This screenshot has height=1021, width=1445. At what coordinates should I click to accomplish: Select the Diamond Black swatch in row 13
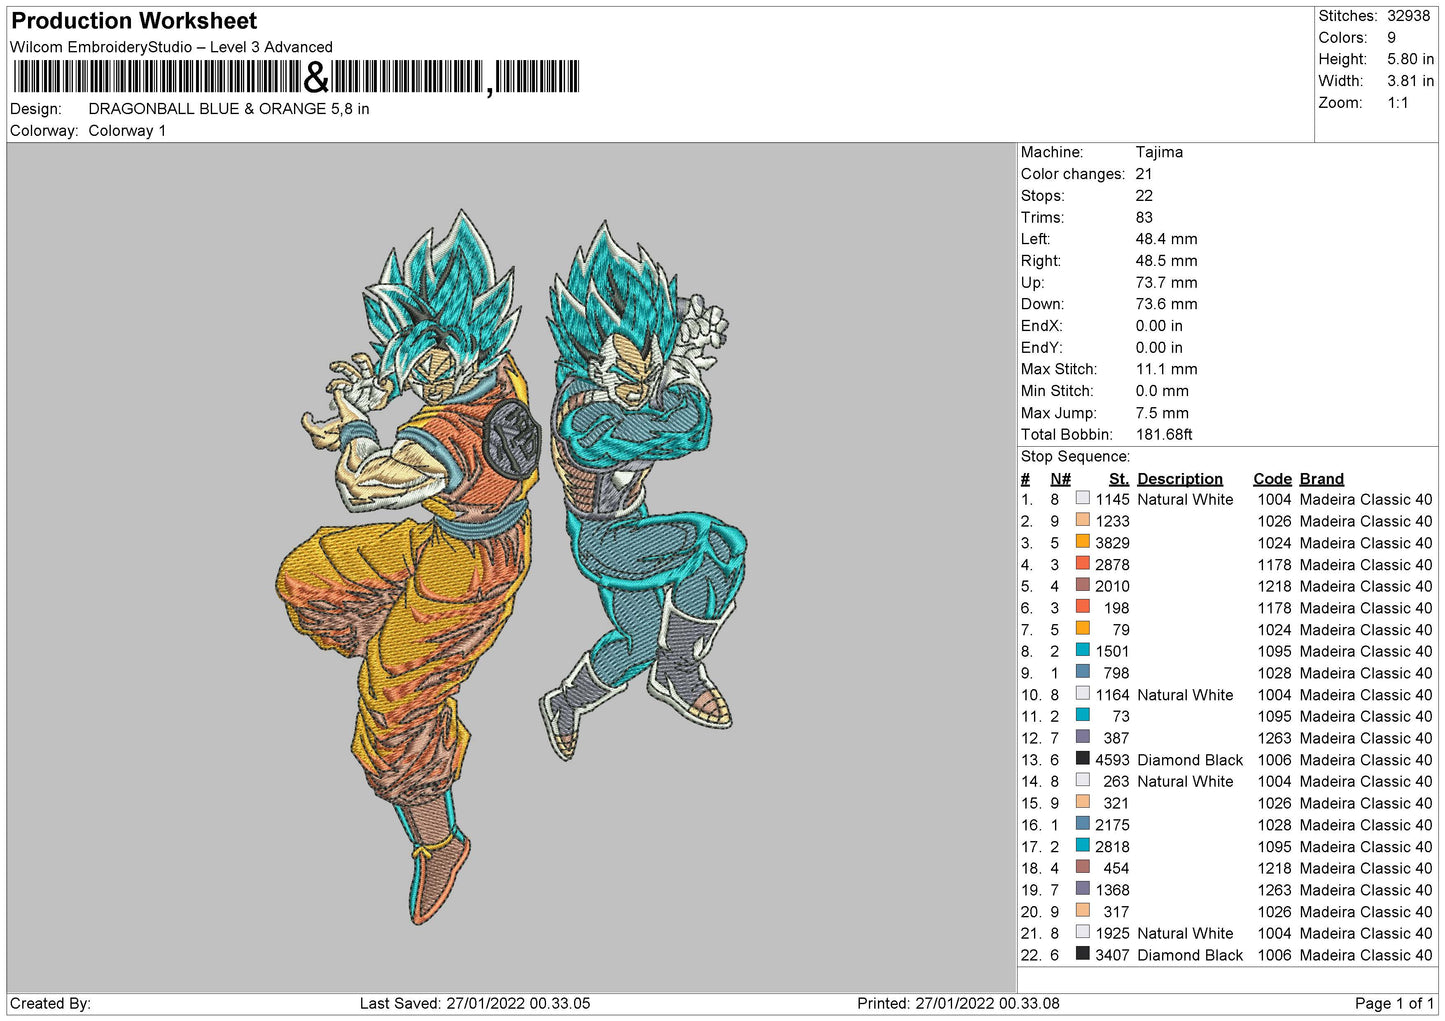(1082, 759)
